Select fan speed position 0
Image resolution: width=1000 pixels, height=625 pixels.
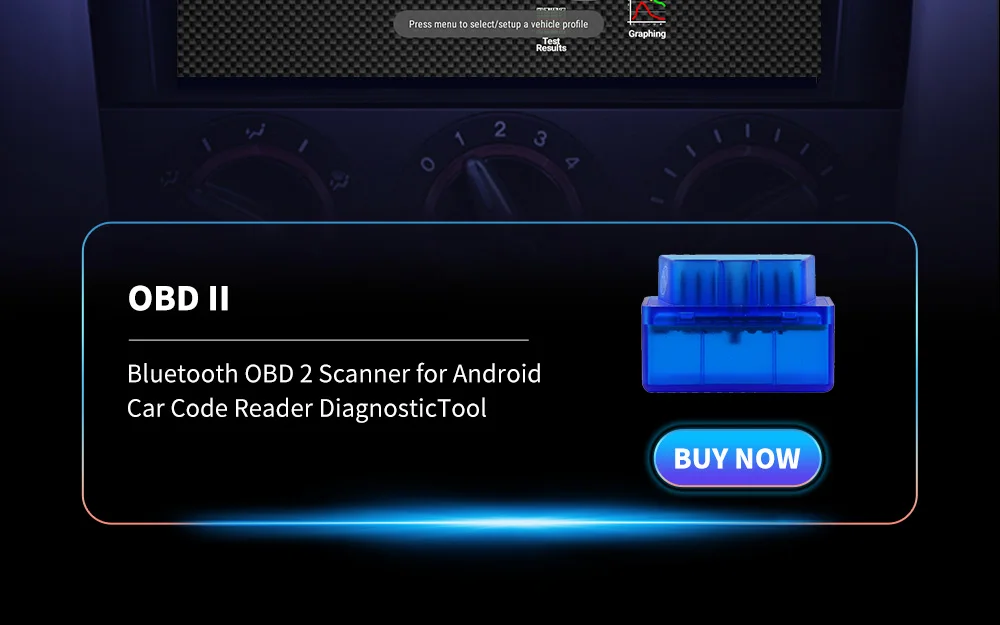tap(427, 164)
